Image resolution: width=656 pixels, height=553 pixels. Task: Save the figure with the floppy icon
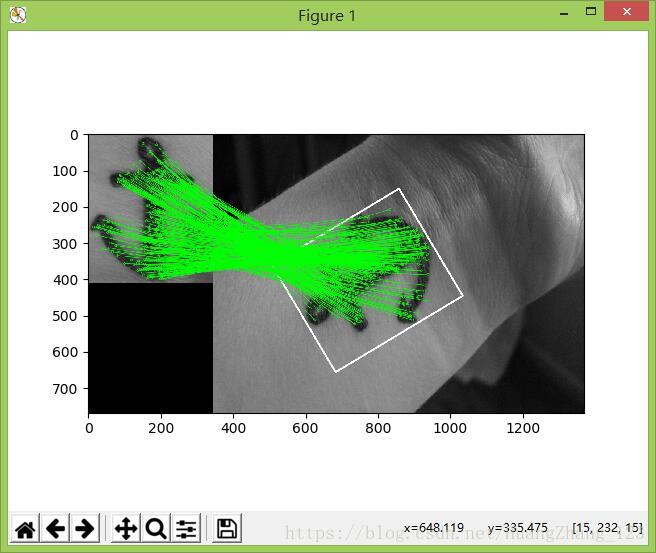[227, 528]
